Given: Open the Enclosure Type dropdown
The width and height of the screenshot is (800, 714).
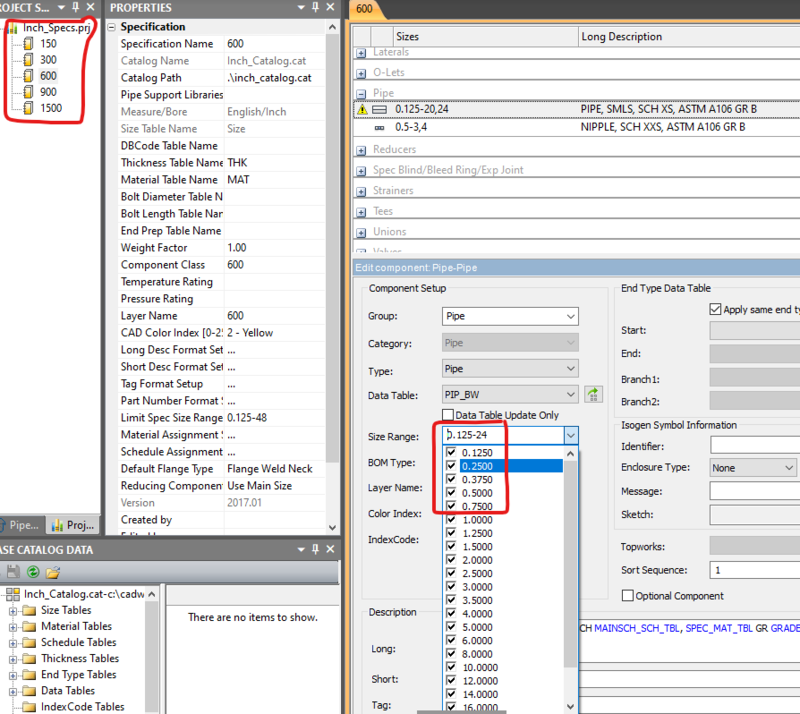Looking at the screenshot, I should 752,468.
